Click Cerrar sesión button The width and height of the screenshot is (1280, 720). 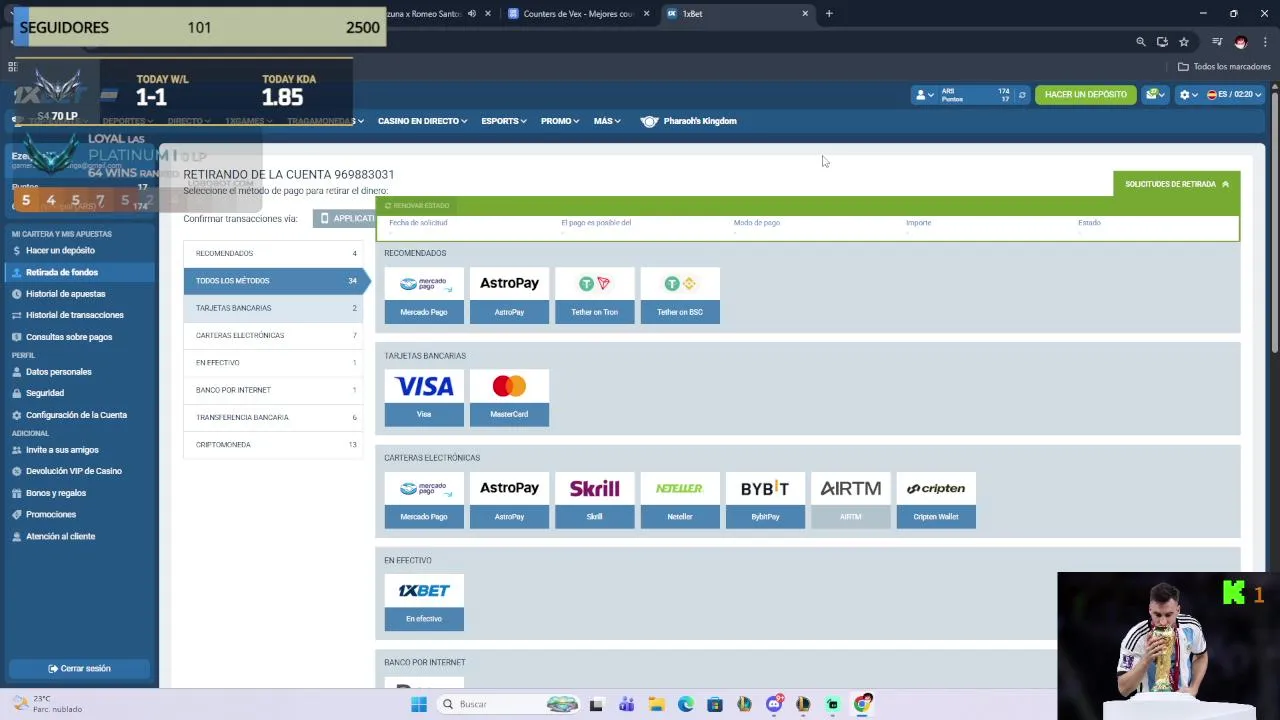click(x=79, y=668)
